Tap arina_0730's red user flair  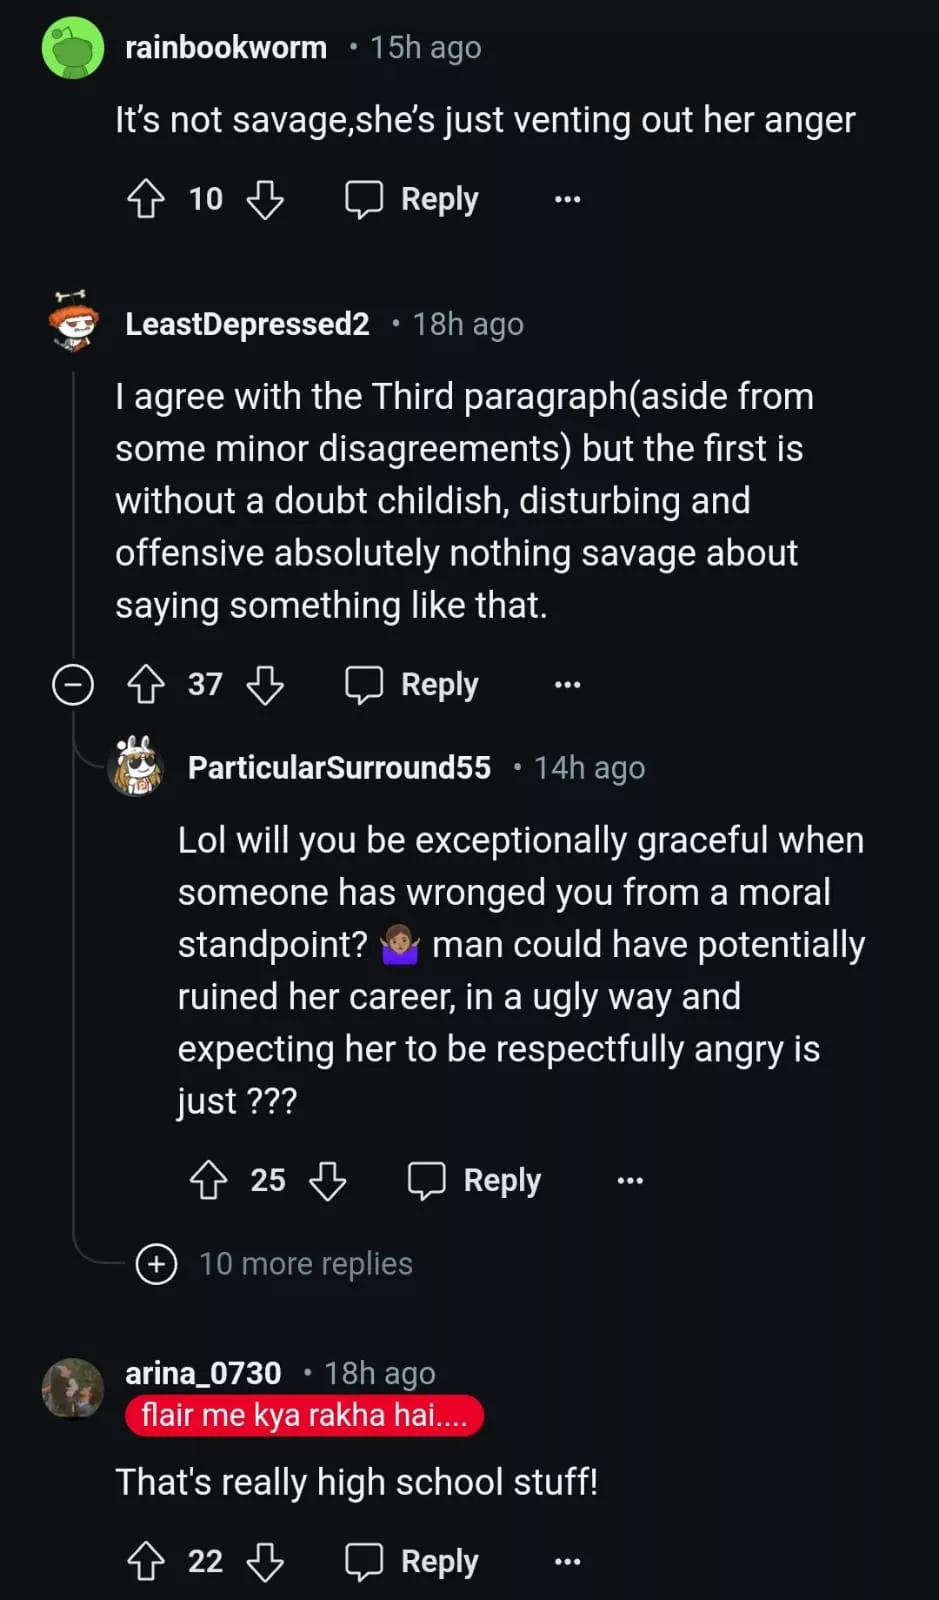tap(304, 1415)
